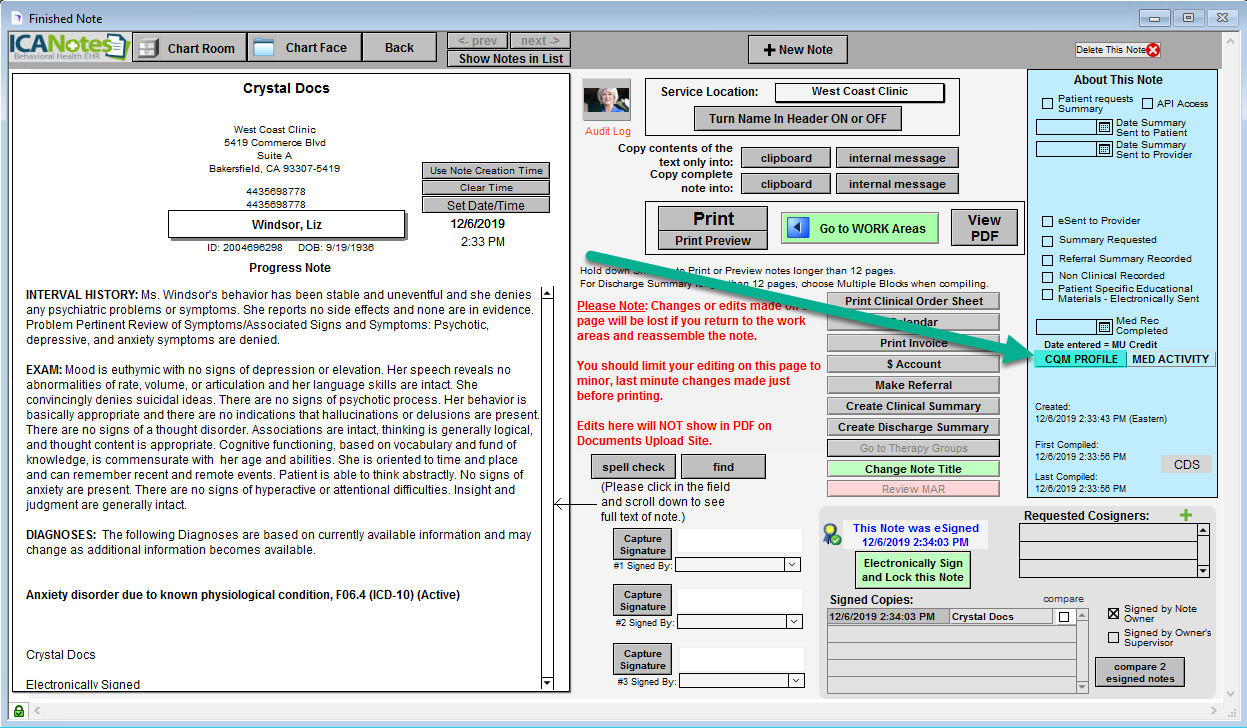Screen dimensions: 1247x728
Task: Click the ICANotes logo
Action: tap(69, 48)
